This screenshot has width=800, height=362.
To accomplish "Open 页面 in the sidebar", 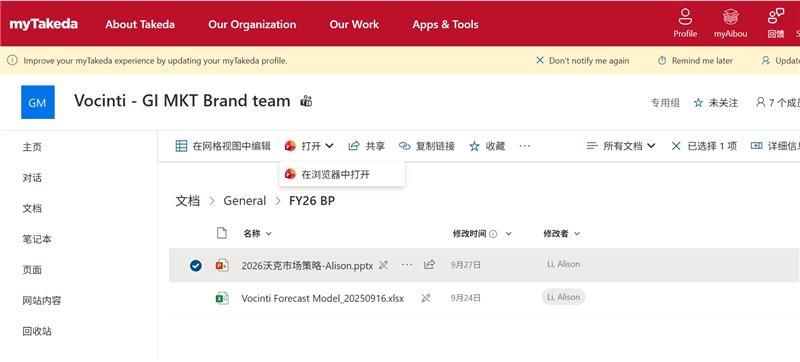I will click(x=32, y=270).
